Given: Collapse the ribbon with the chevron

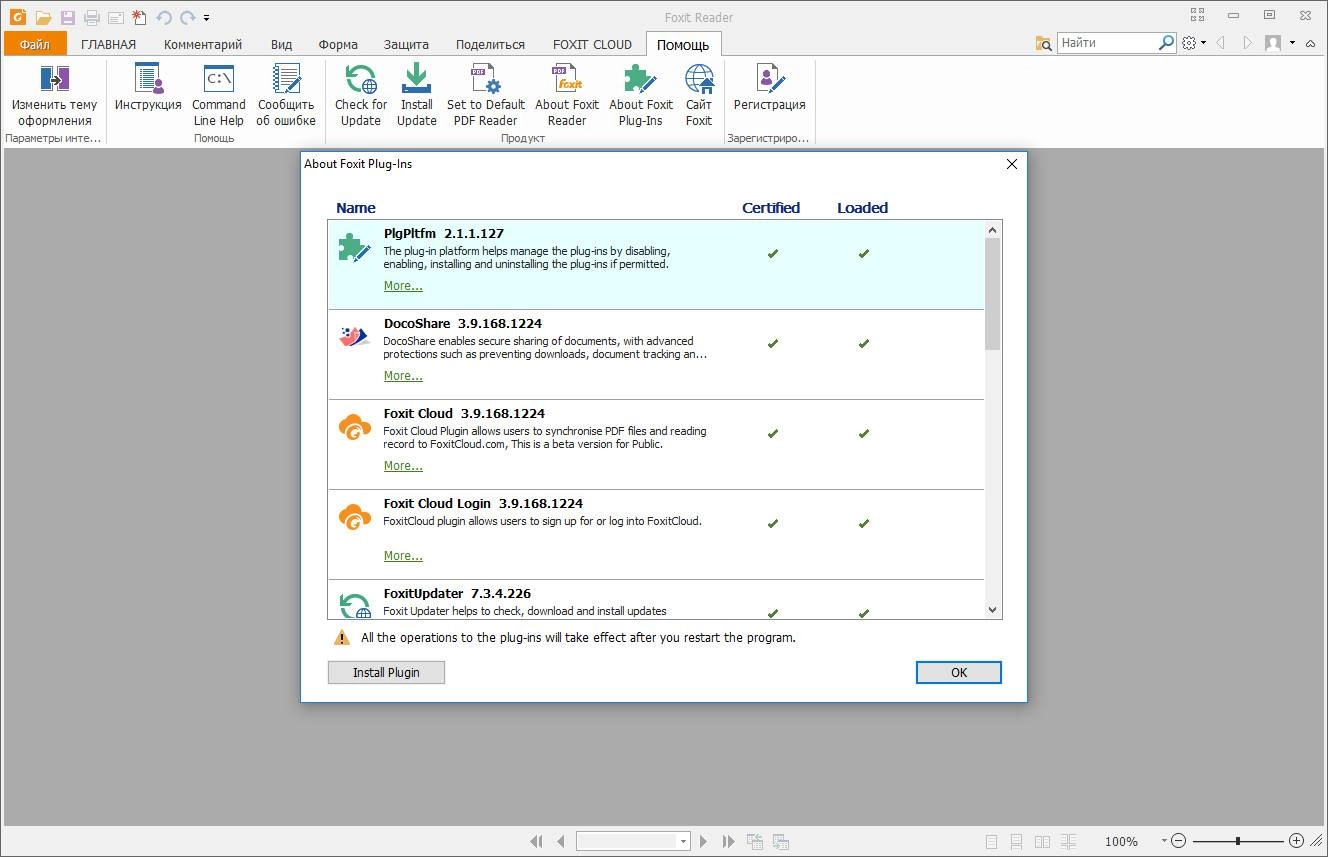Looking at the screenshot, I should (1310, 43).
